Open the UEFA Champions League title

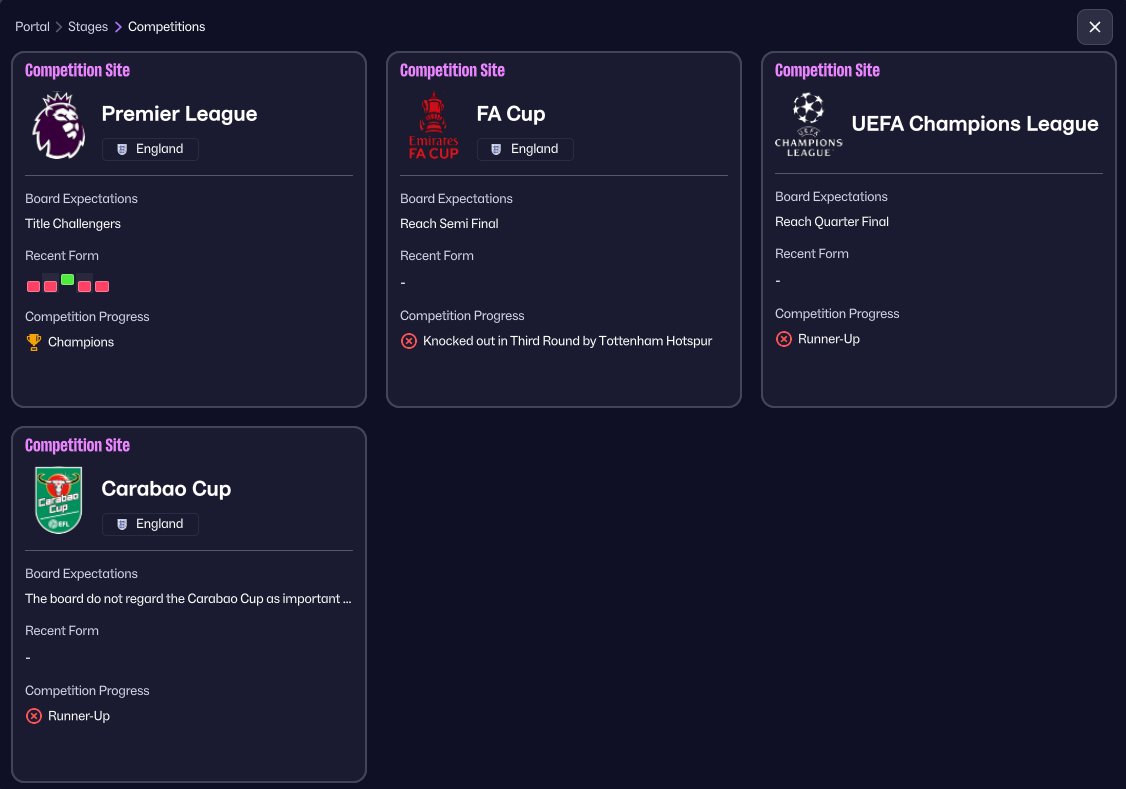coord(975,124)
